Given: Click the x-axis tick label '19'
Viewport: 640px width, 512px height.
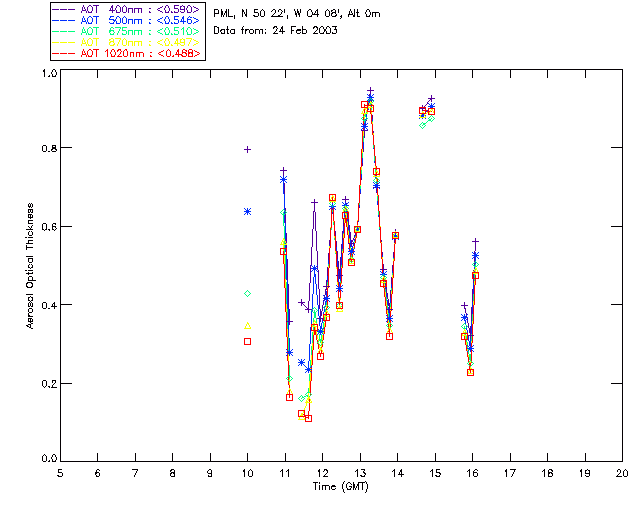Looking at the screenshot, I should tap(585, 473).
